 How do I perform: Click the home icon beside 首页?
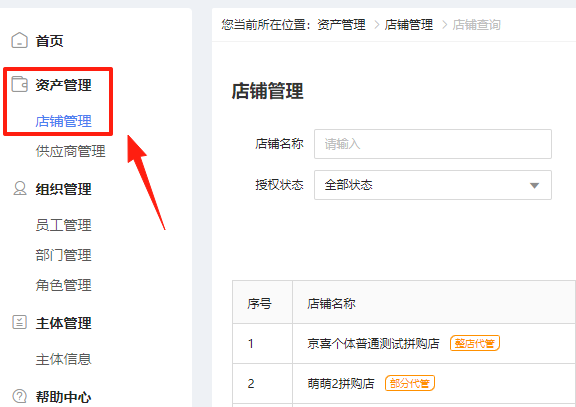(19, 40)
